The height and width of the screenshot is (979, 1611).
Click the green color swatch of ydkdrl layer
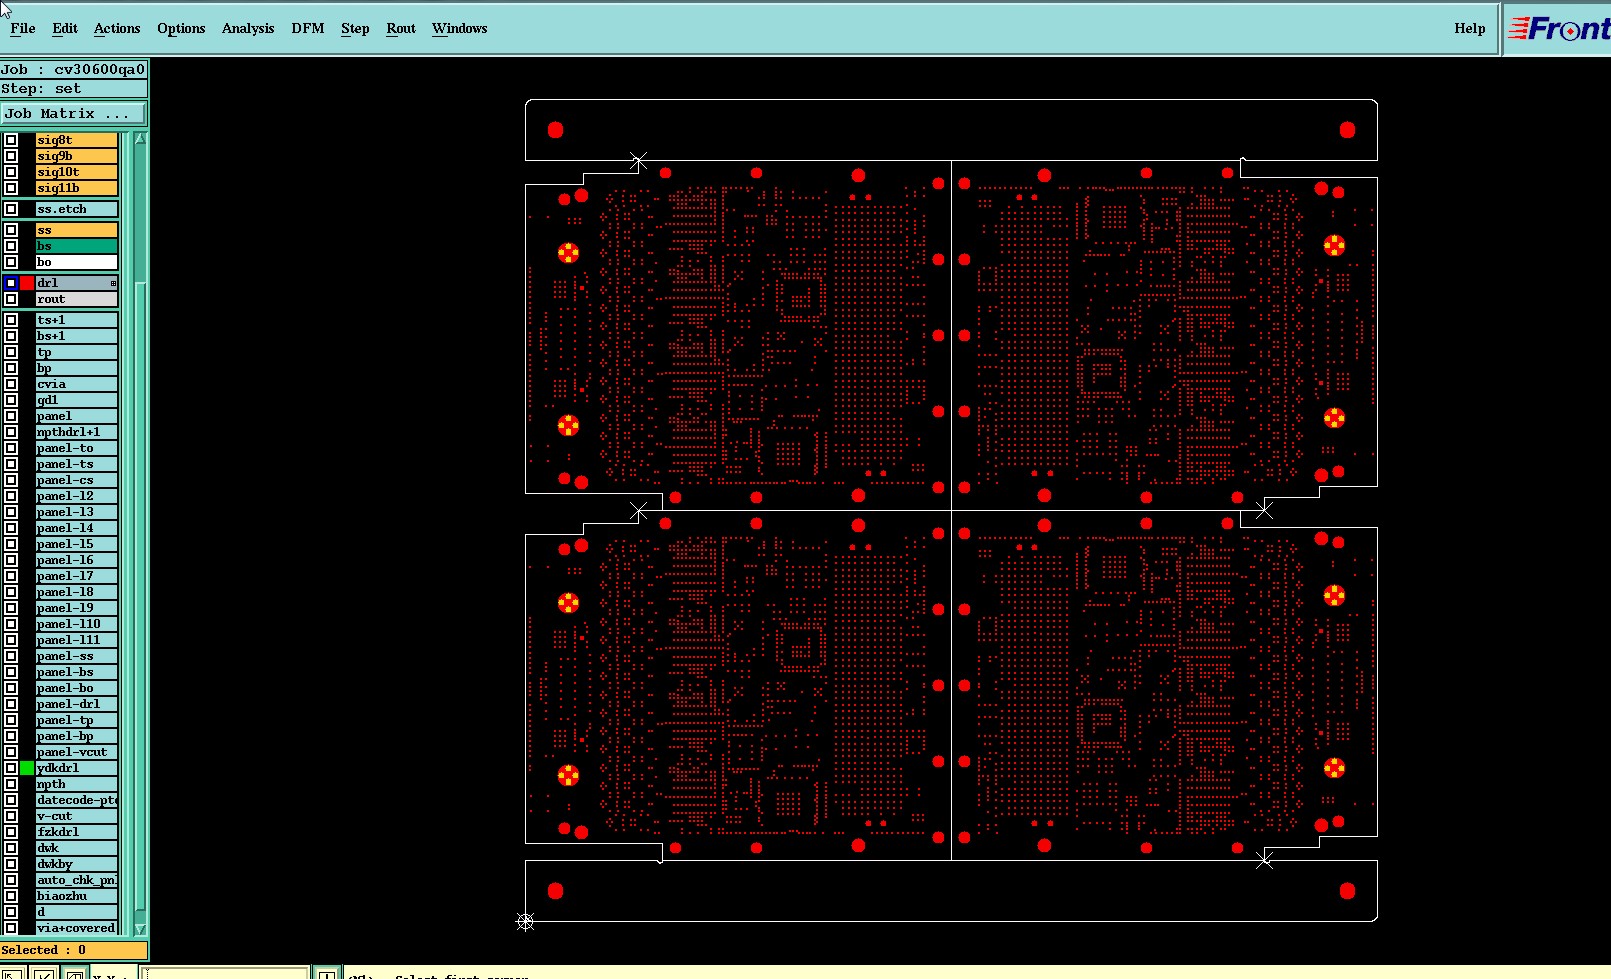pyautogui.click(x=27, y=768)
